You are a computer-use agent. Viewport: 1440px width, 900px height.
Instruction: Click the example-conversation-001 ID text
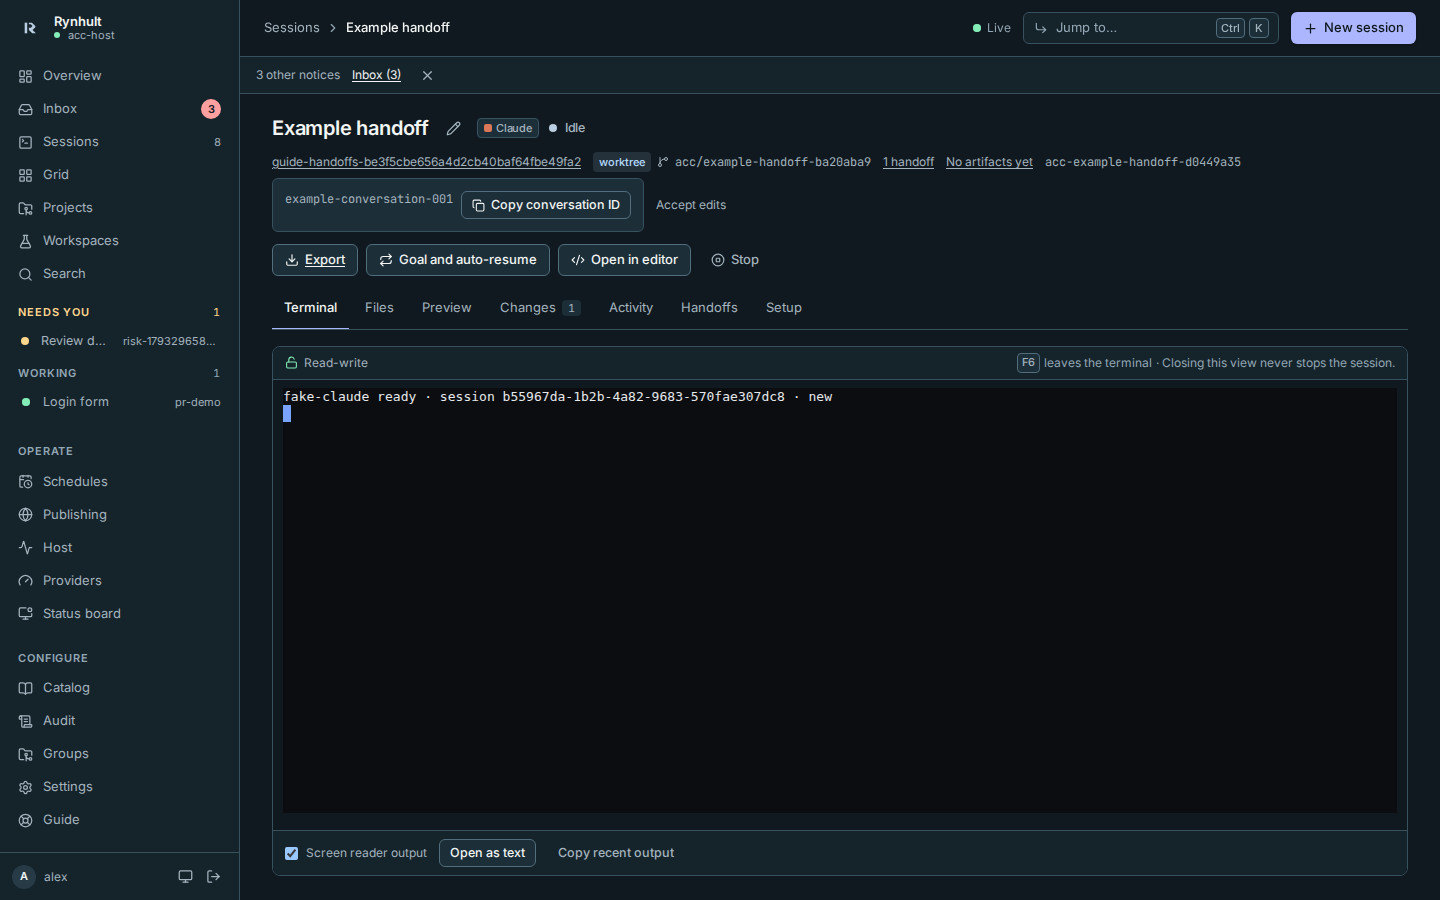(x=369, y=199)
